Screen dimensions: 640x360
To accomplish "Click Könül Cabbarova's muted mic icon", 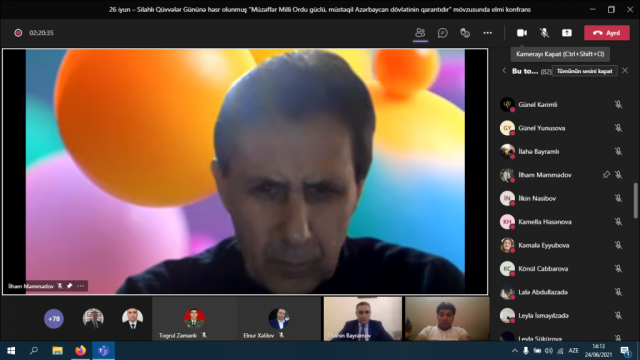I will 618,269.
